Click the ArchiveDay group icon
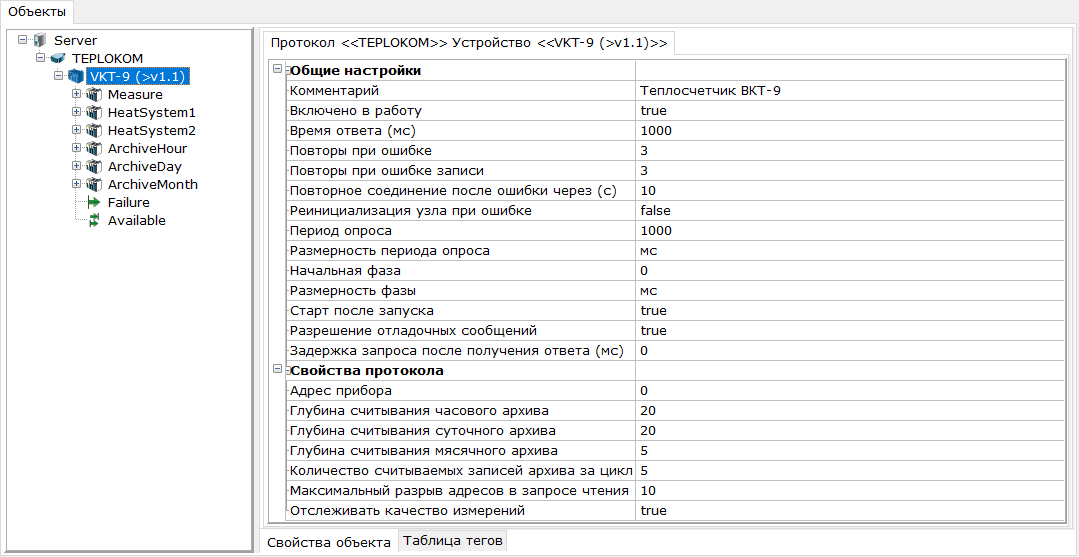1079x557 pixels. (94, 167)
